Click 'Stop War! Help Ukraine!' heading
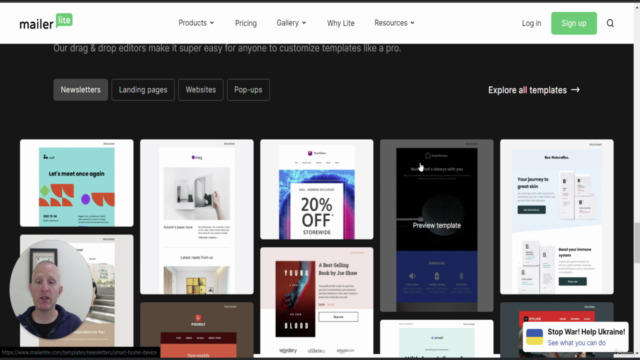Viewport: 640px width, 360px height. coord(586,332)
